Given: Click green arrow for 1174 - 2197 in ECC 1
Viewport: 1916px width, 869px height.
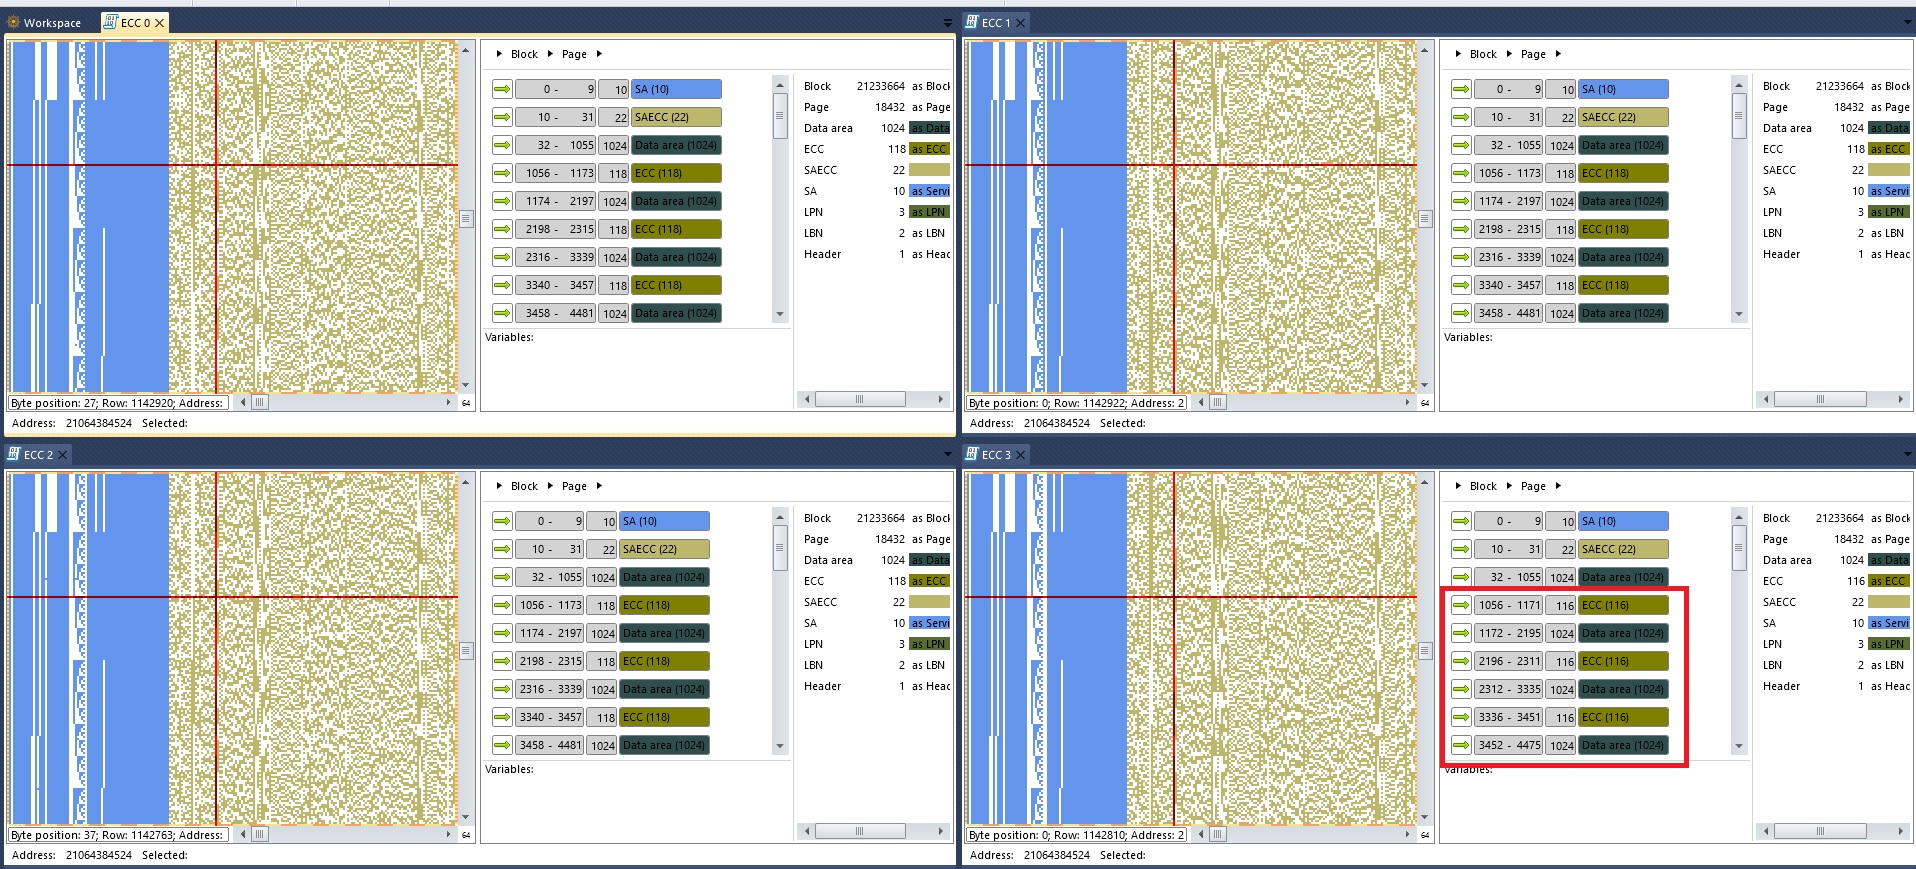Looking at the screenshot, I should pos(1461,201).
